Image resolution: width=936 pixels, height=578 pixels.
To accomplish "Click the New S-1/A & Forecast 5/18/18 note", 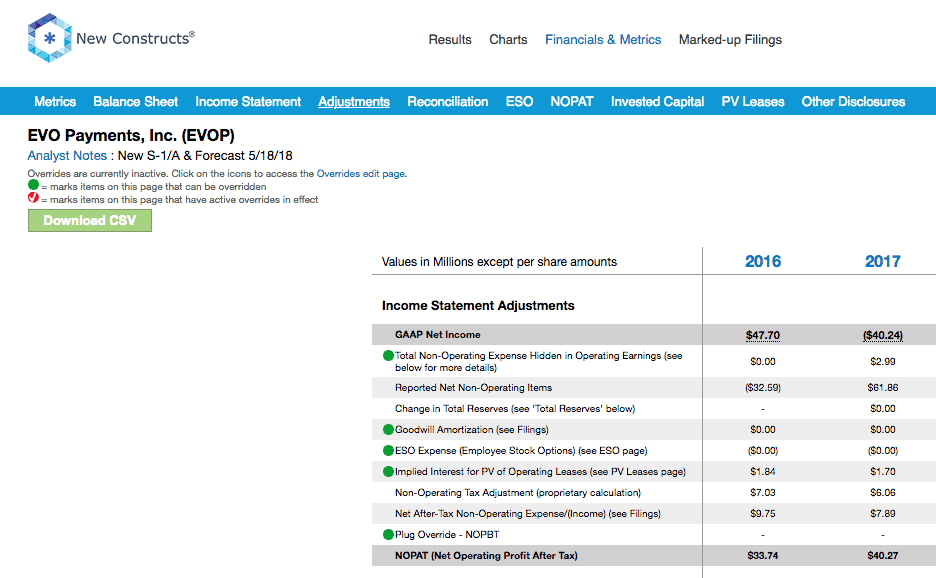I will tap(205, 156).
